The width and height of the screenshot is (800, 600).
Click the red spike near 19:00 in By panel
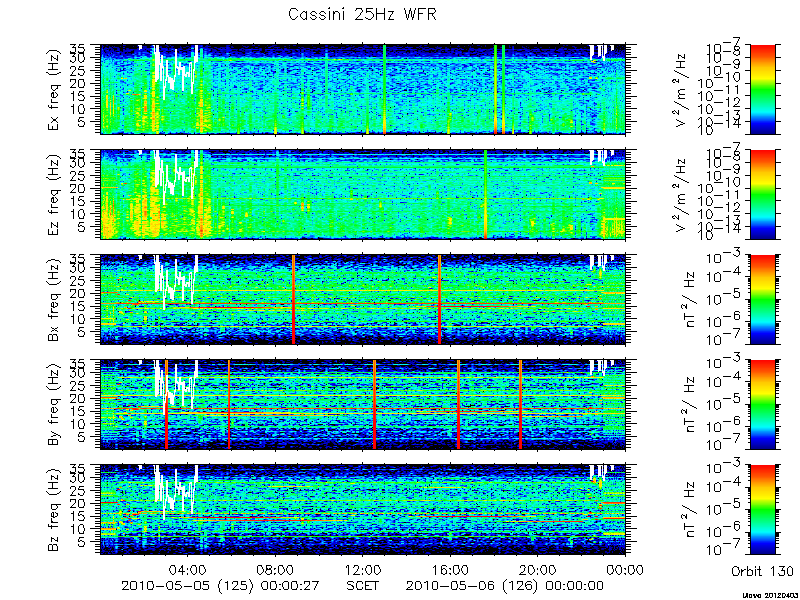[520, 405]
